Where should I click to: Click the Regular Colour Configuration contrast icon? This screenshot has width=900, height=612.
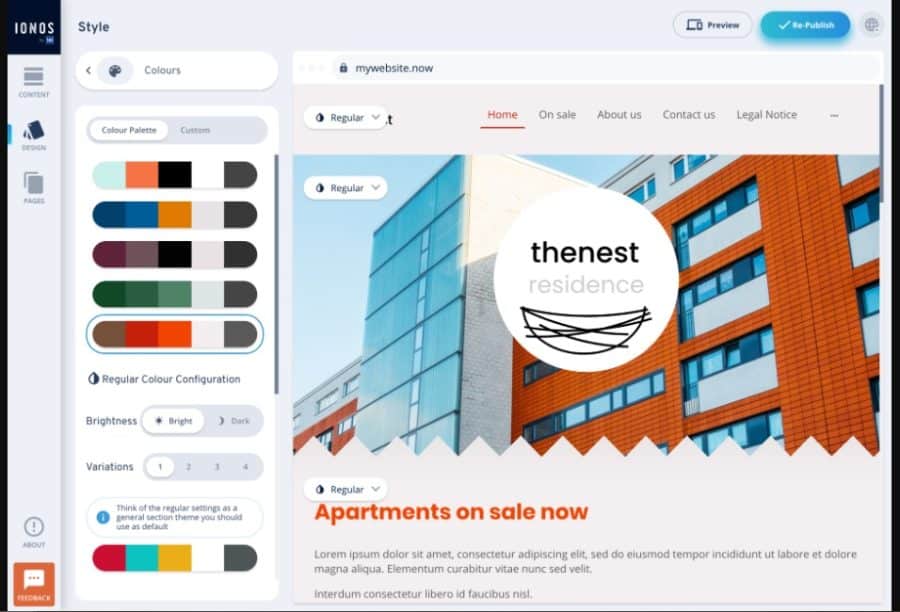pos(93,379)
